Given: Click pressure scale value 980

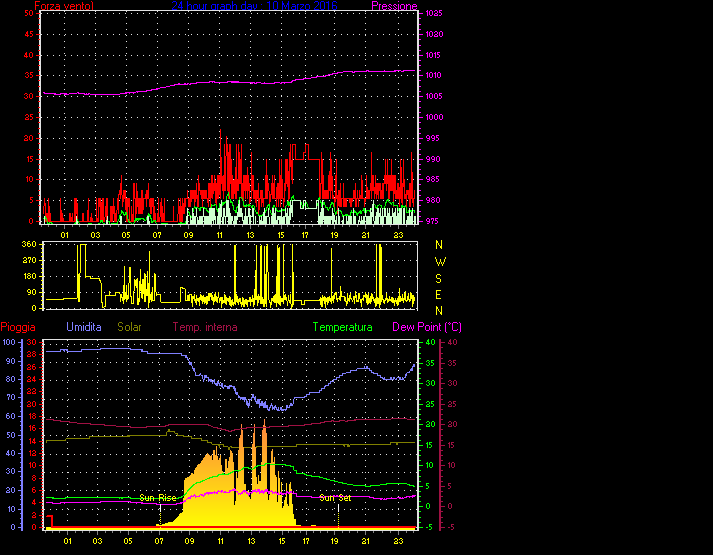Looking at the screenshot, I should point(432,200).
